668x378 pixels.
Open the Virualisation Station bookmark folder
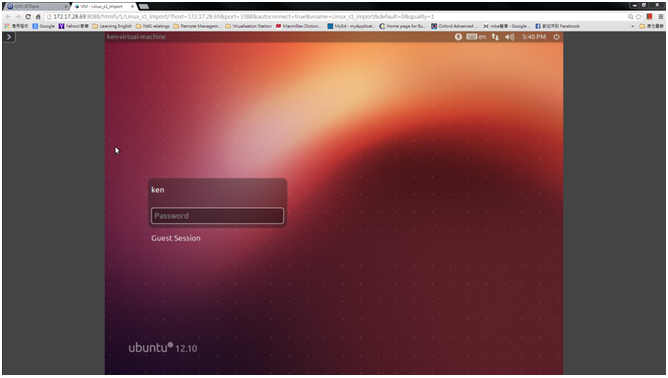point(248,26)
